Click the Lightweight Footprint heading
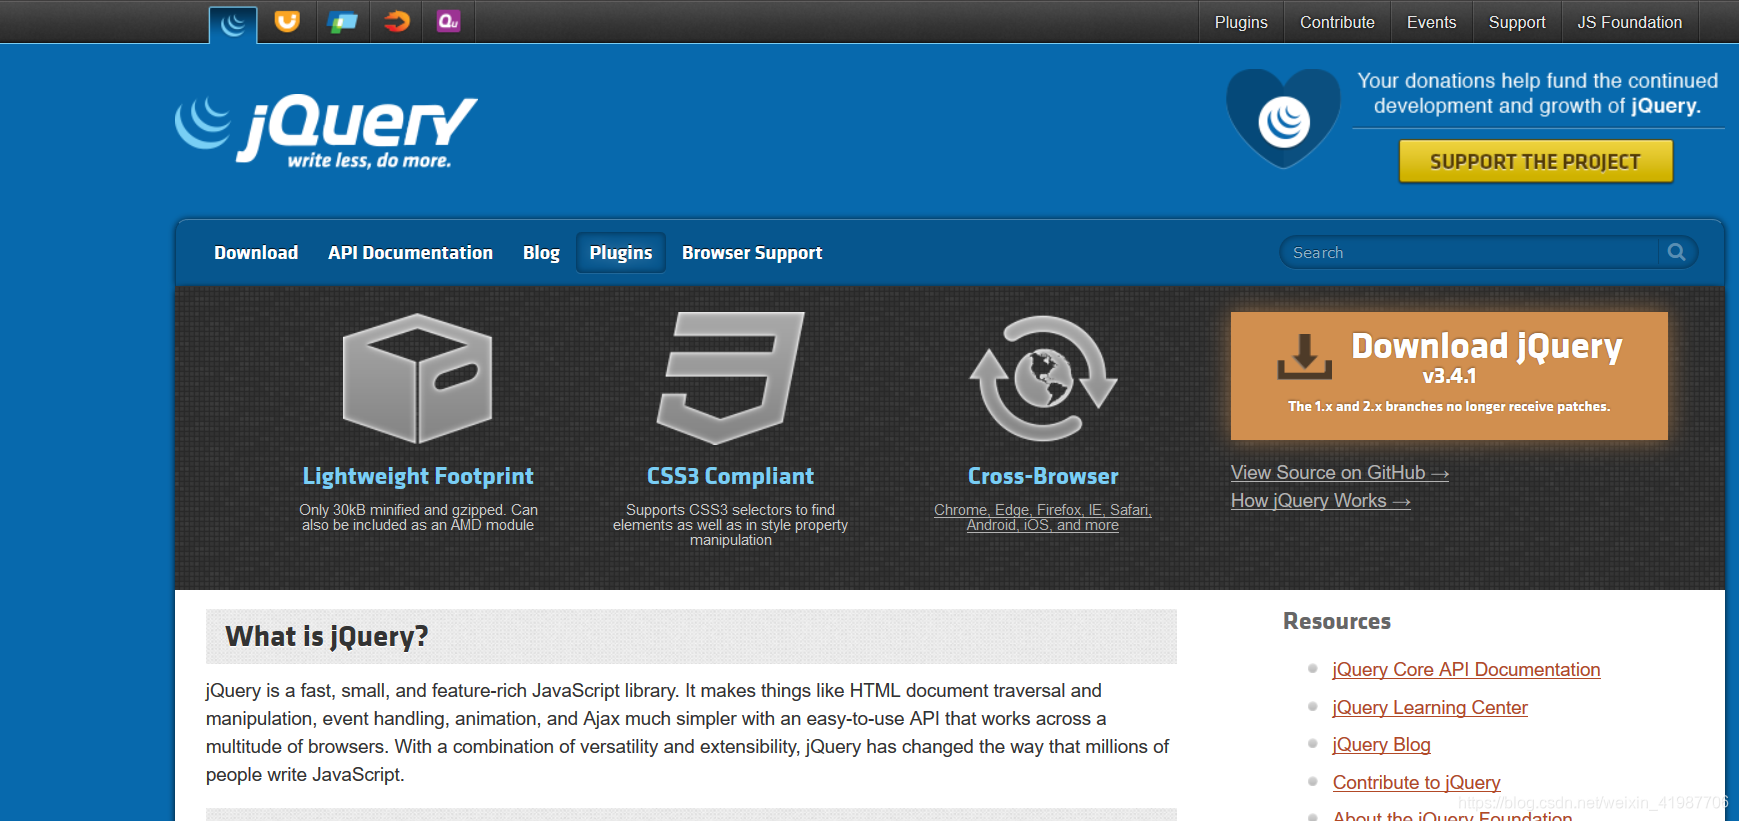 [x=418, y=476]
